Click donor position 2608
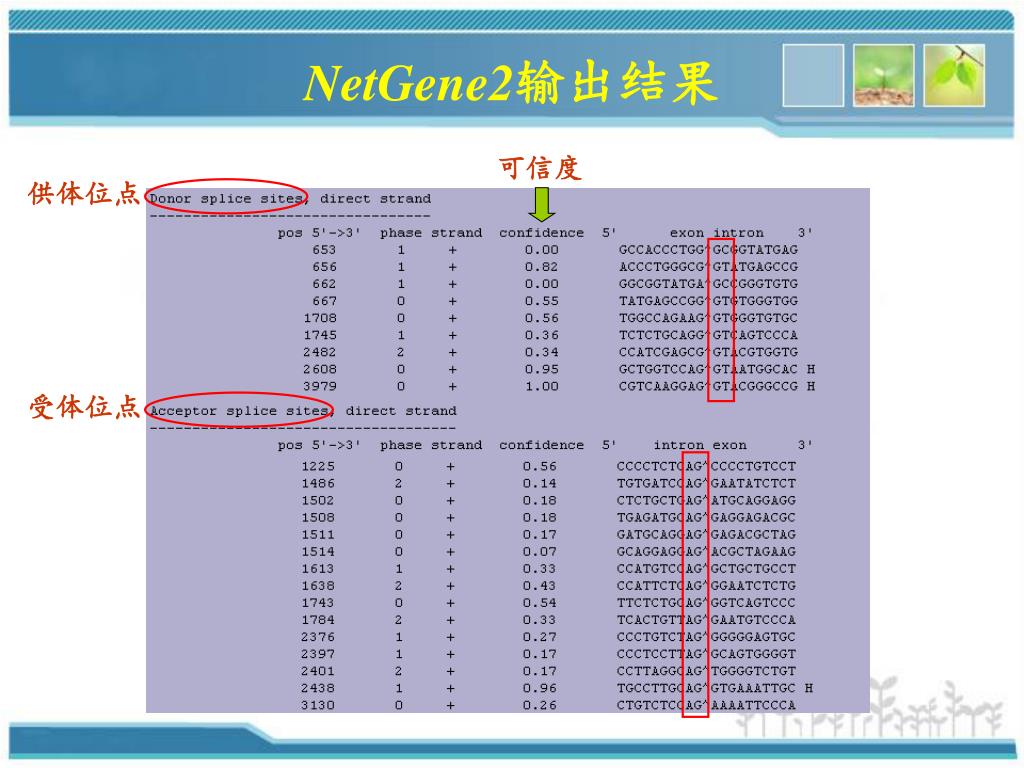Screen dimensions: 1024x768 (x=320, y=369)
